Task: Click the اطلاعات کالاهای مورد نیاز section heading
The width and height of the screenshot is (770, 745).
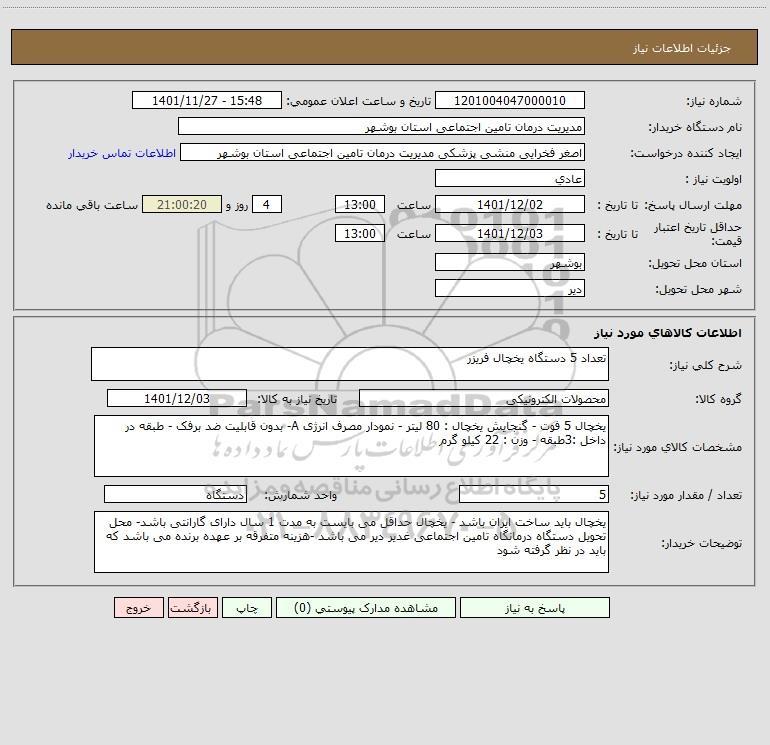Action: (x=668, y=333)
